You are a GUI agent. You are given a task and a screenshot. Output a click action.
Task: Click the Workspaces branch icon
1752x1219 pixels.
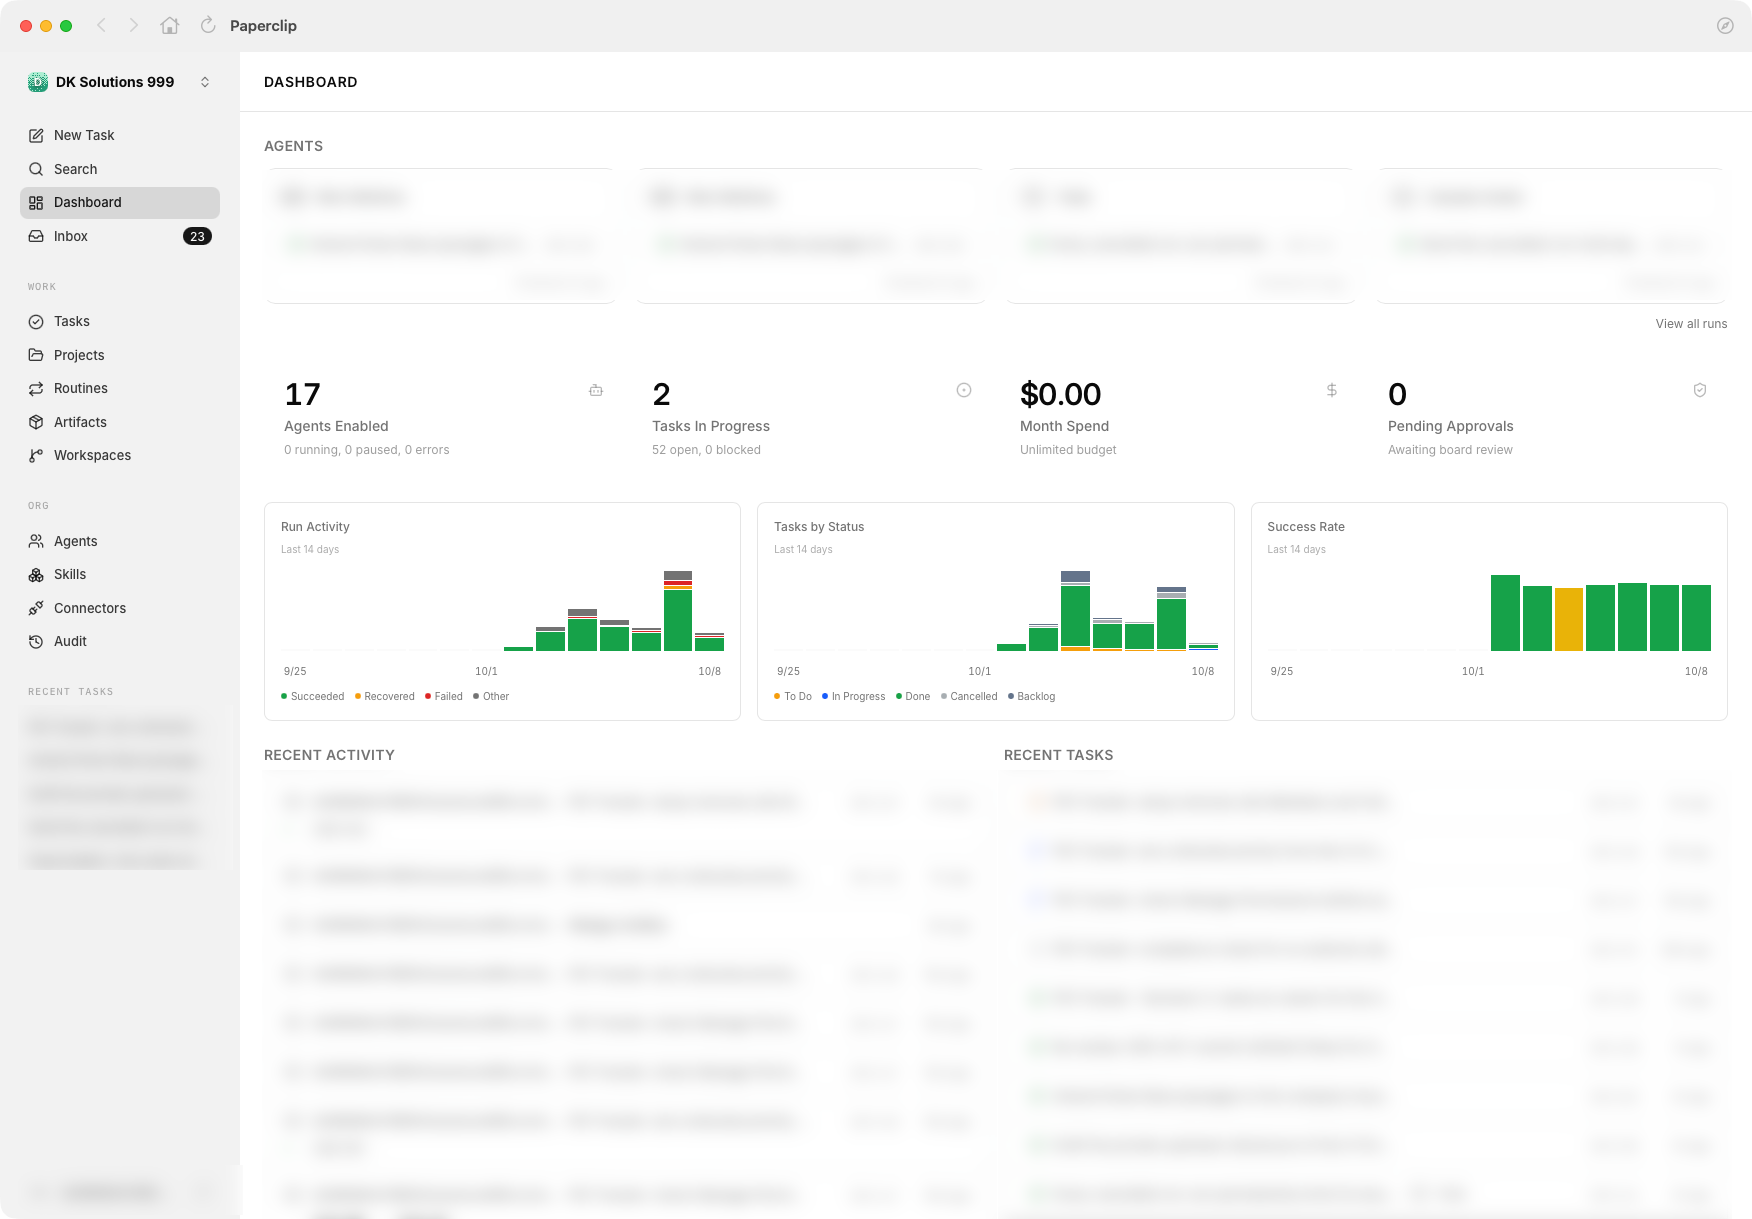(36, 455)
